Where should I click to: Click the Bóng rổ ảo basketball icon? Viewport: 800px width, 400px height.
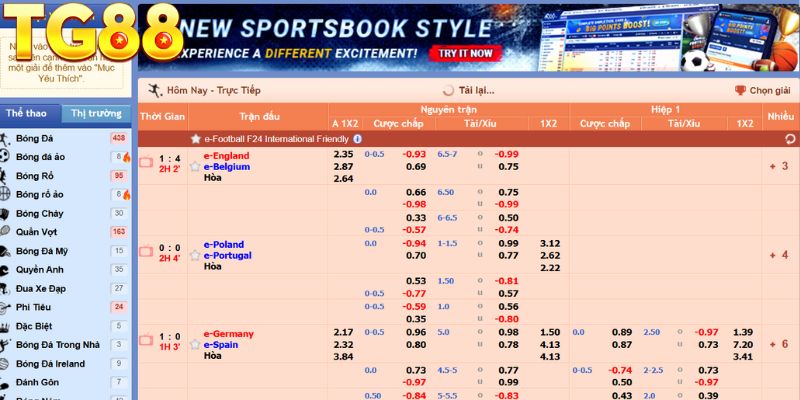(5, 194)
